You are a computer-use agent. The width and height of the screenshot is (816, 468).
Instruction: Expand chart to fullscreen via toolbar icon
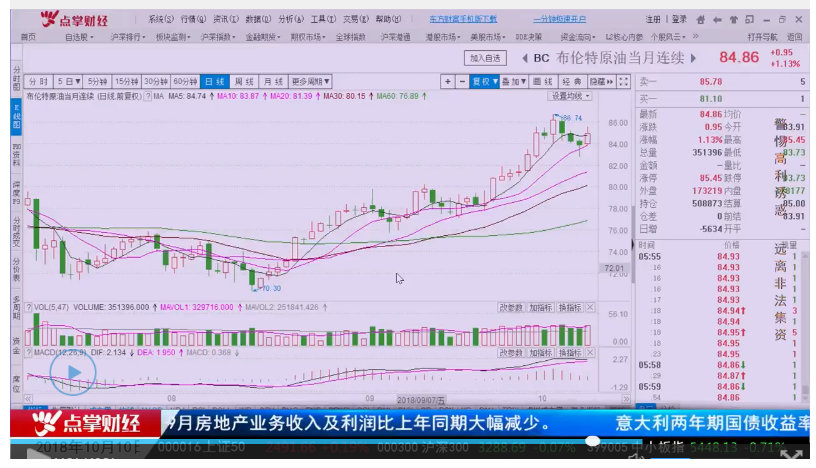623,82
